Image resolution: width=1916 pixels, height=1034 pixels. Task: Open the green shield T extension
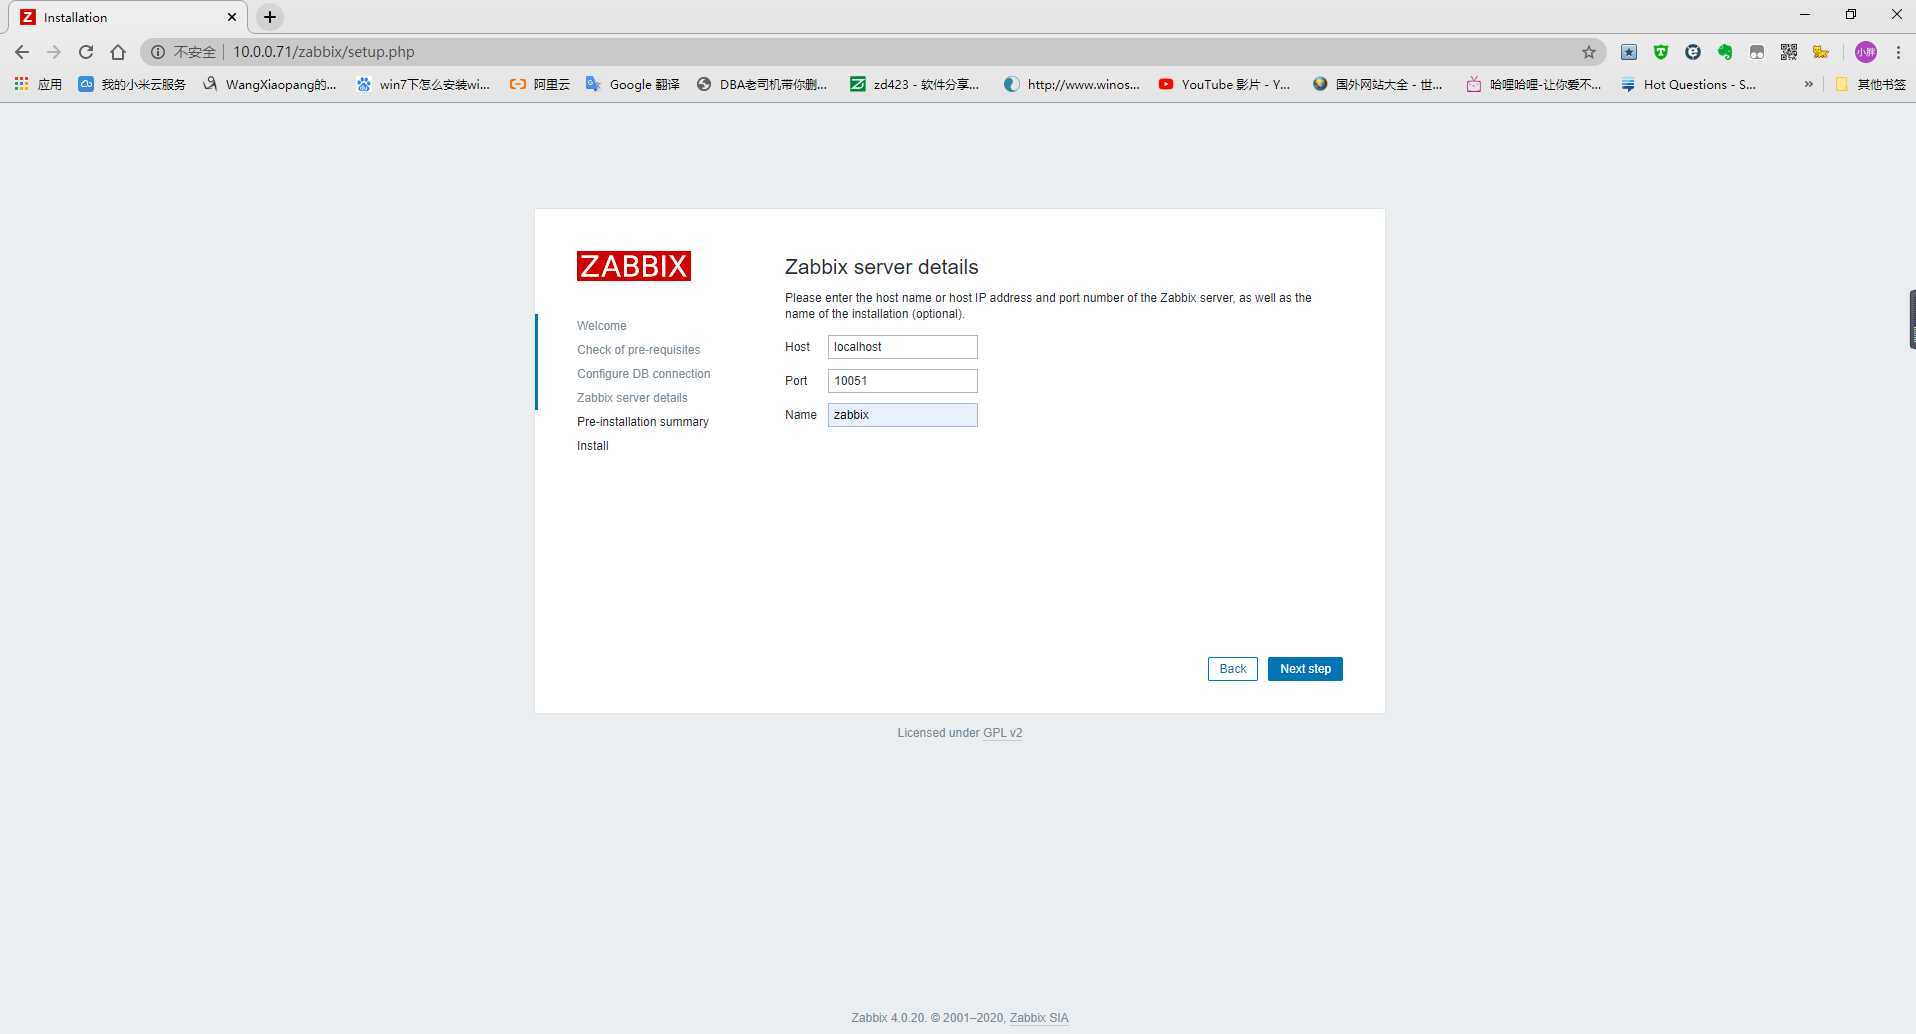1661,52
